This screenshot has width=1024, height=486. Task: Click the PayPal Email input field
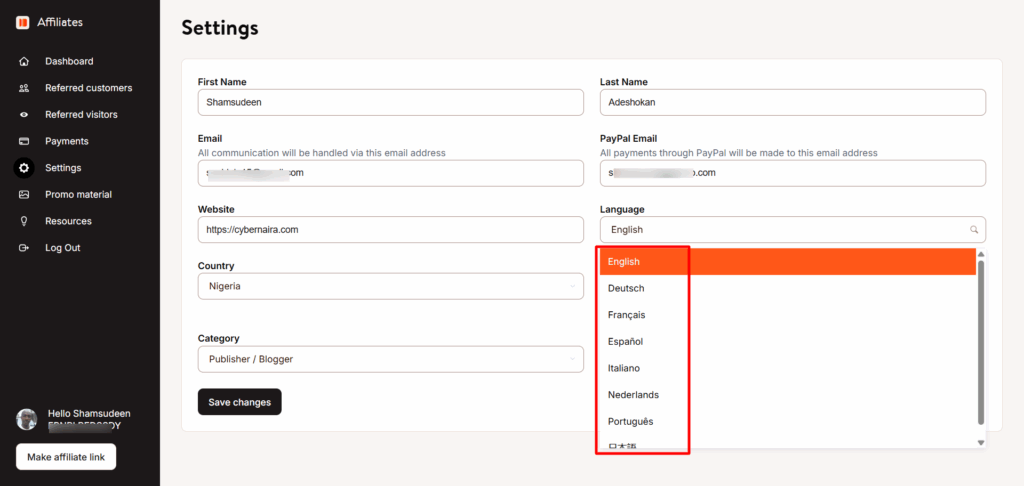793,173
